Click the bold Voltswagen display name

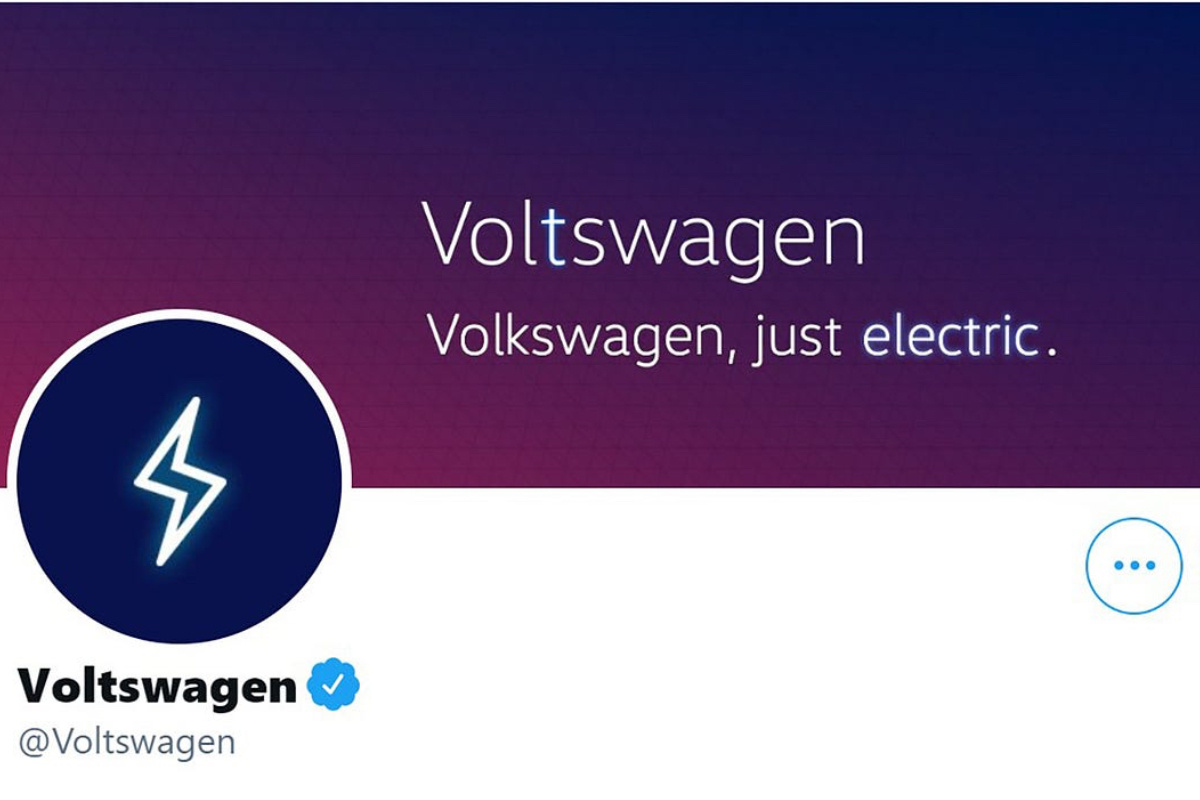click(x=158, y=685)
